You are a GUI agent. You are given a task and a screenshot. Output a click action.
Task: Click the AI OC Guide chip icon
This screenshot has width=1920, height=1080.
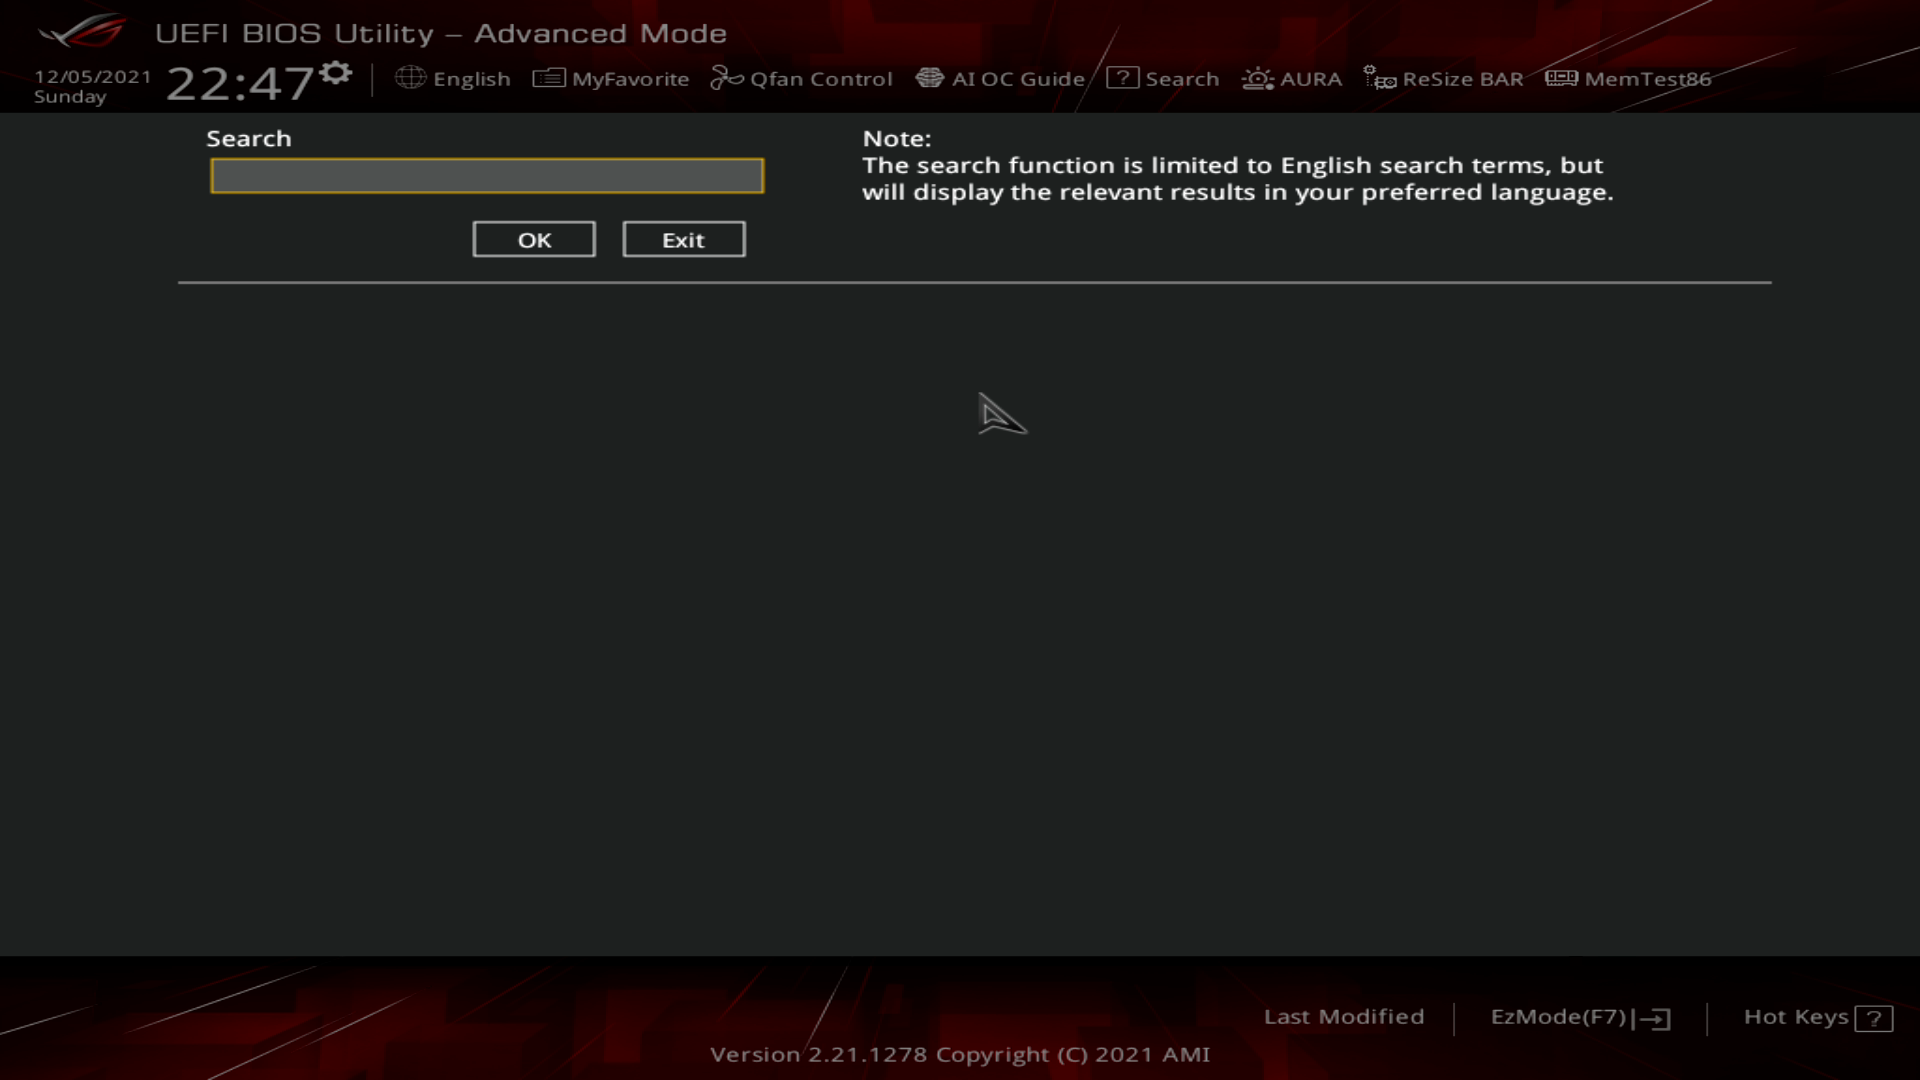pos(929,78)
